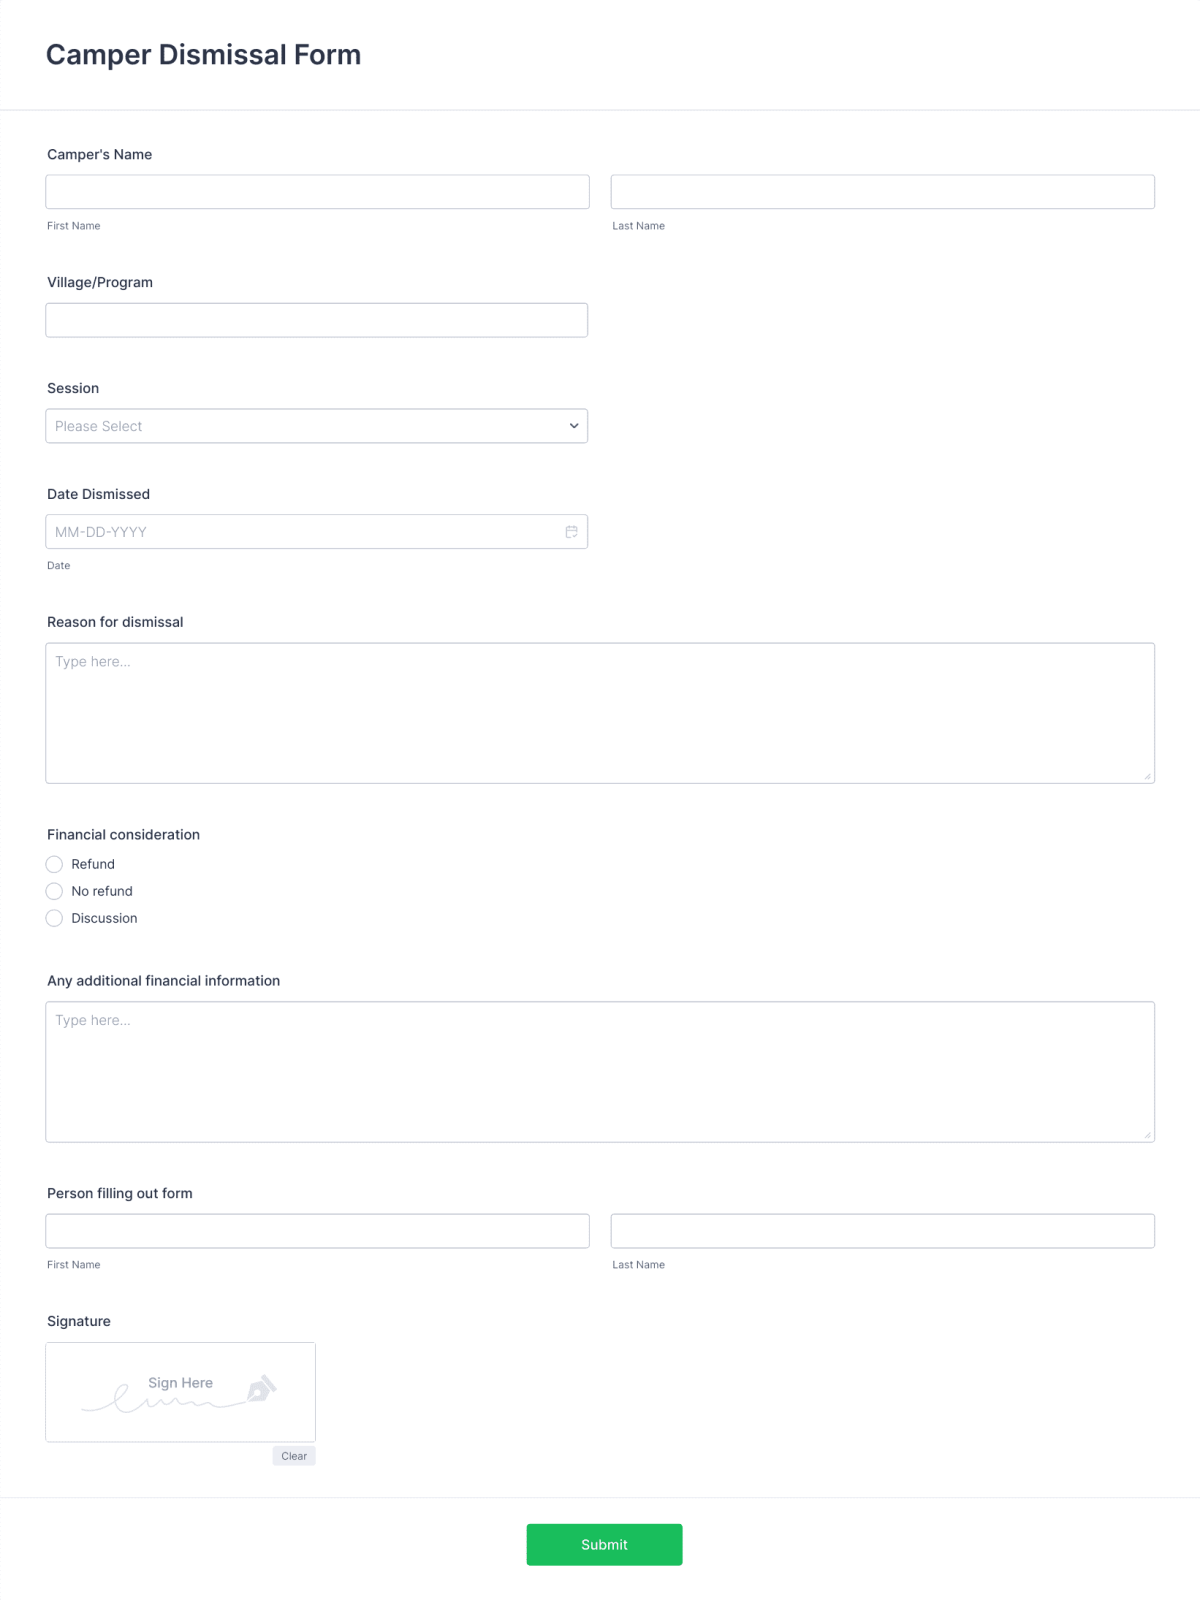
Task: Select the Refund radio button
Action: click(54, 864)
